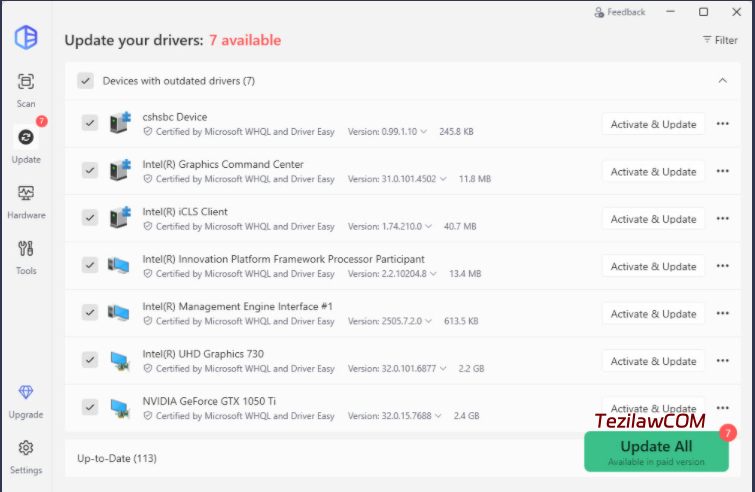Uncheck the cshsbc Device checkbox
The width and height of the screenshot is (755, 492).
(x=90, y=123)
